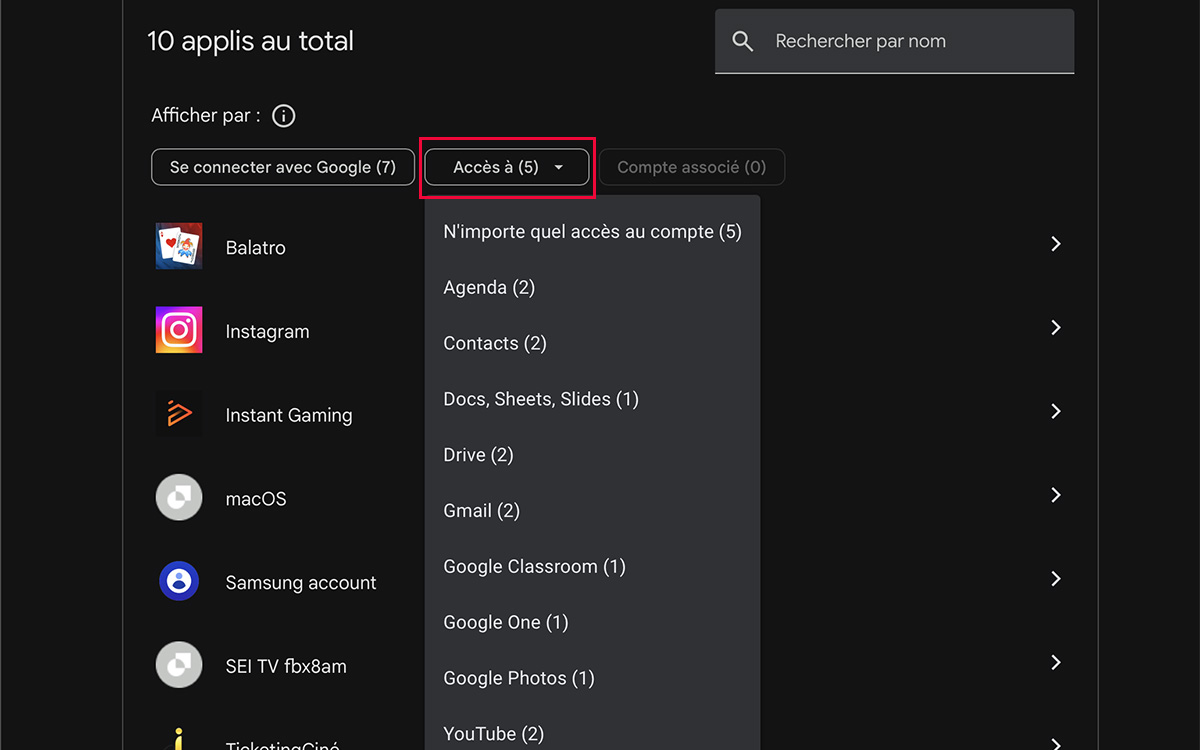The height and width of the screenshot is (750, 1200).
Task: Select Gmail (2) in the dropdown
Action: [x=593, y=511]
